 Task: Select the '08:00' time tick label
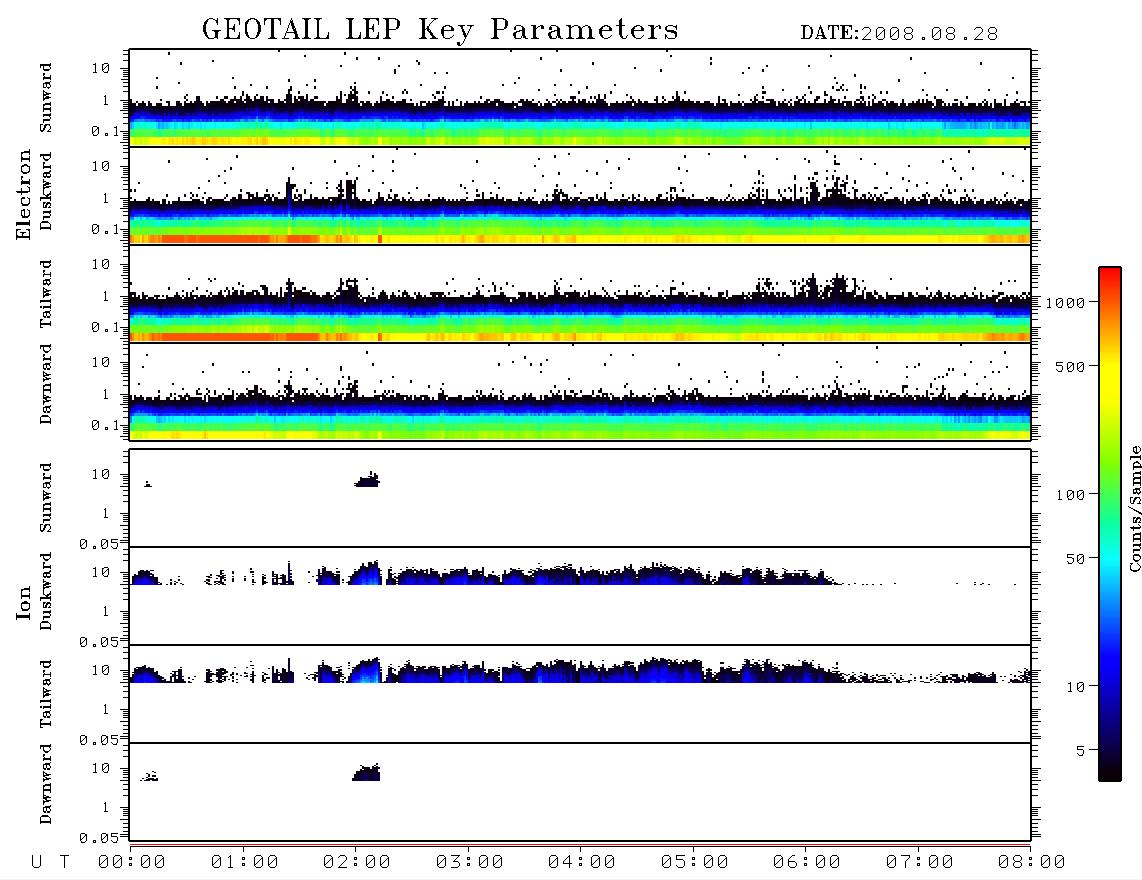1032,863
